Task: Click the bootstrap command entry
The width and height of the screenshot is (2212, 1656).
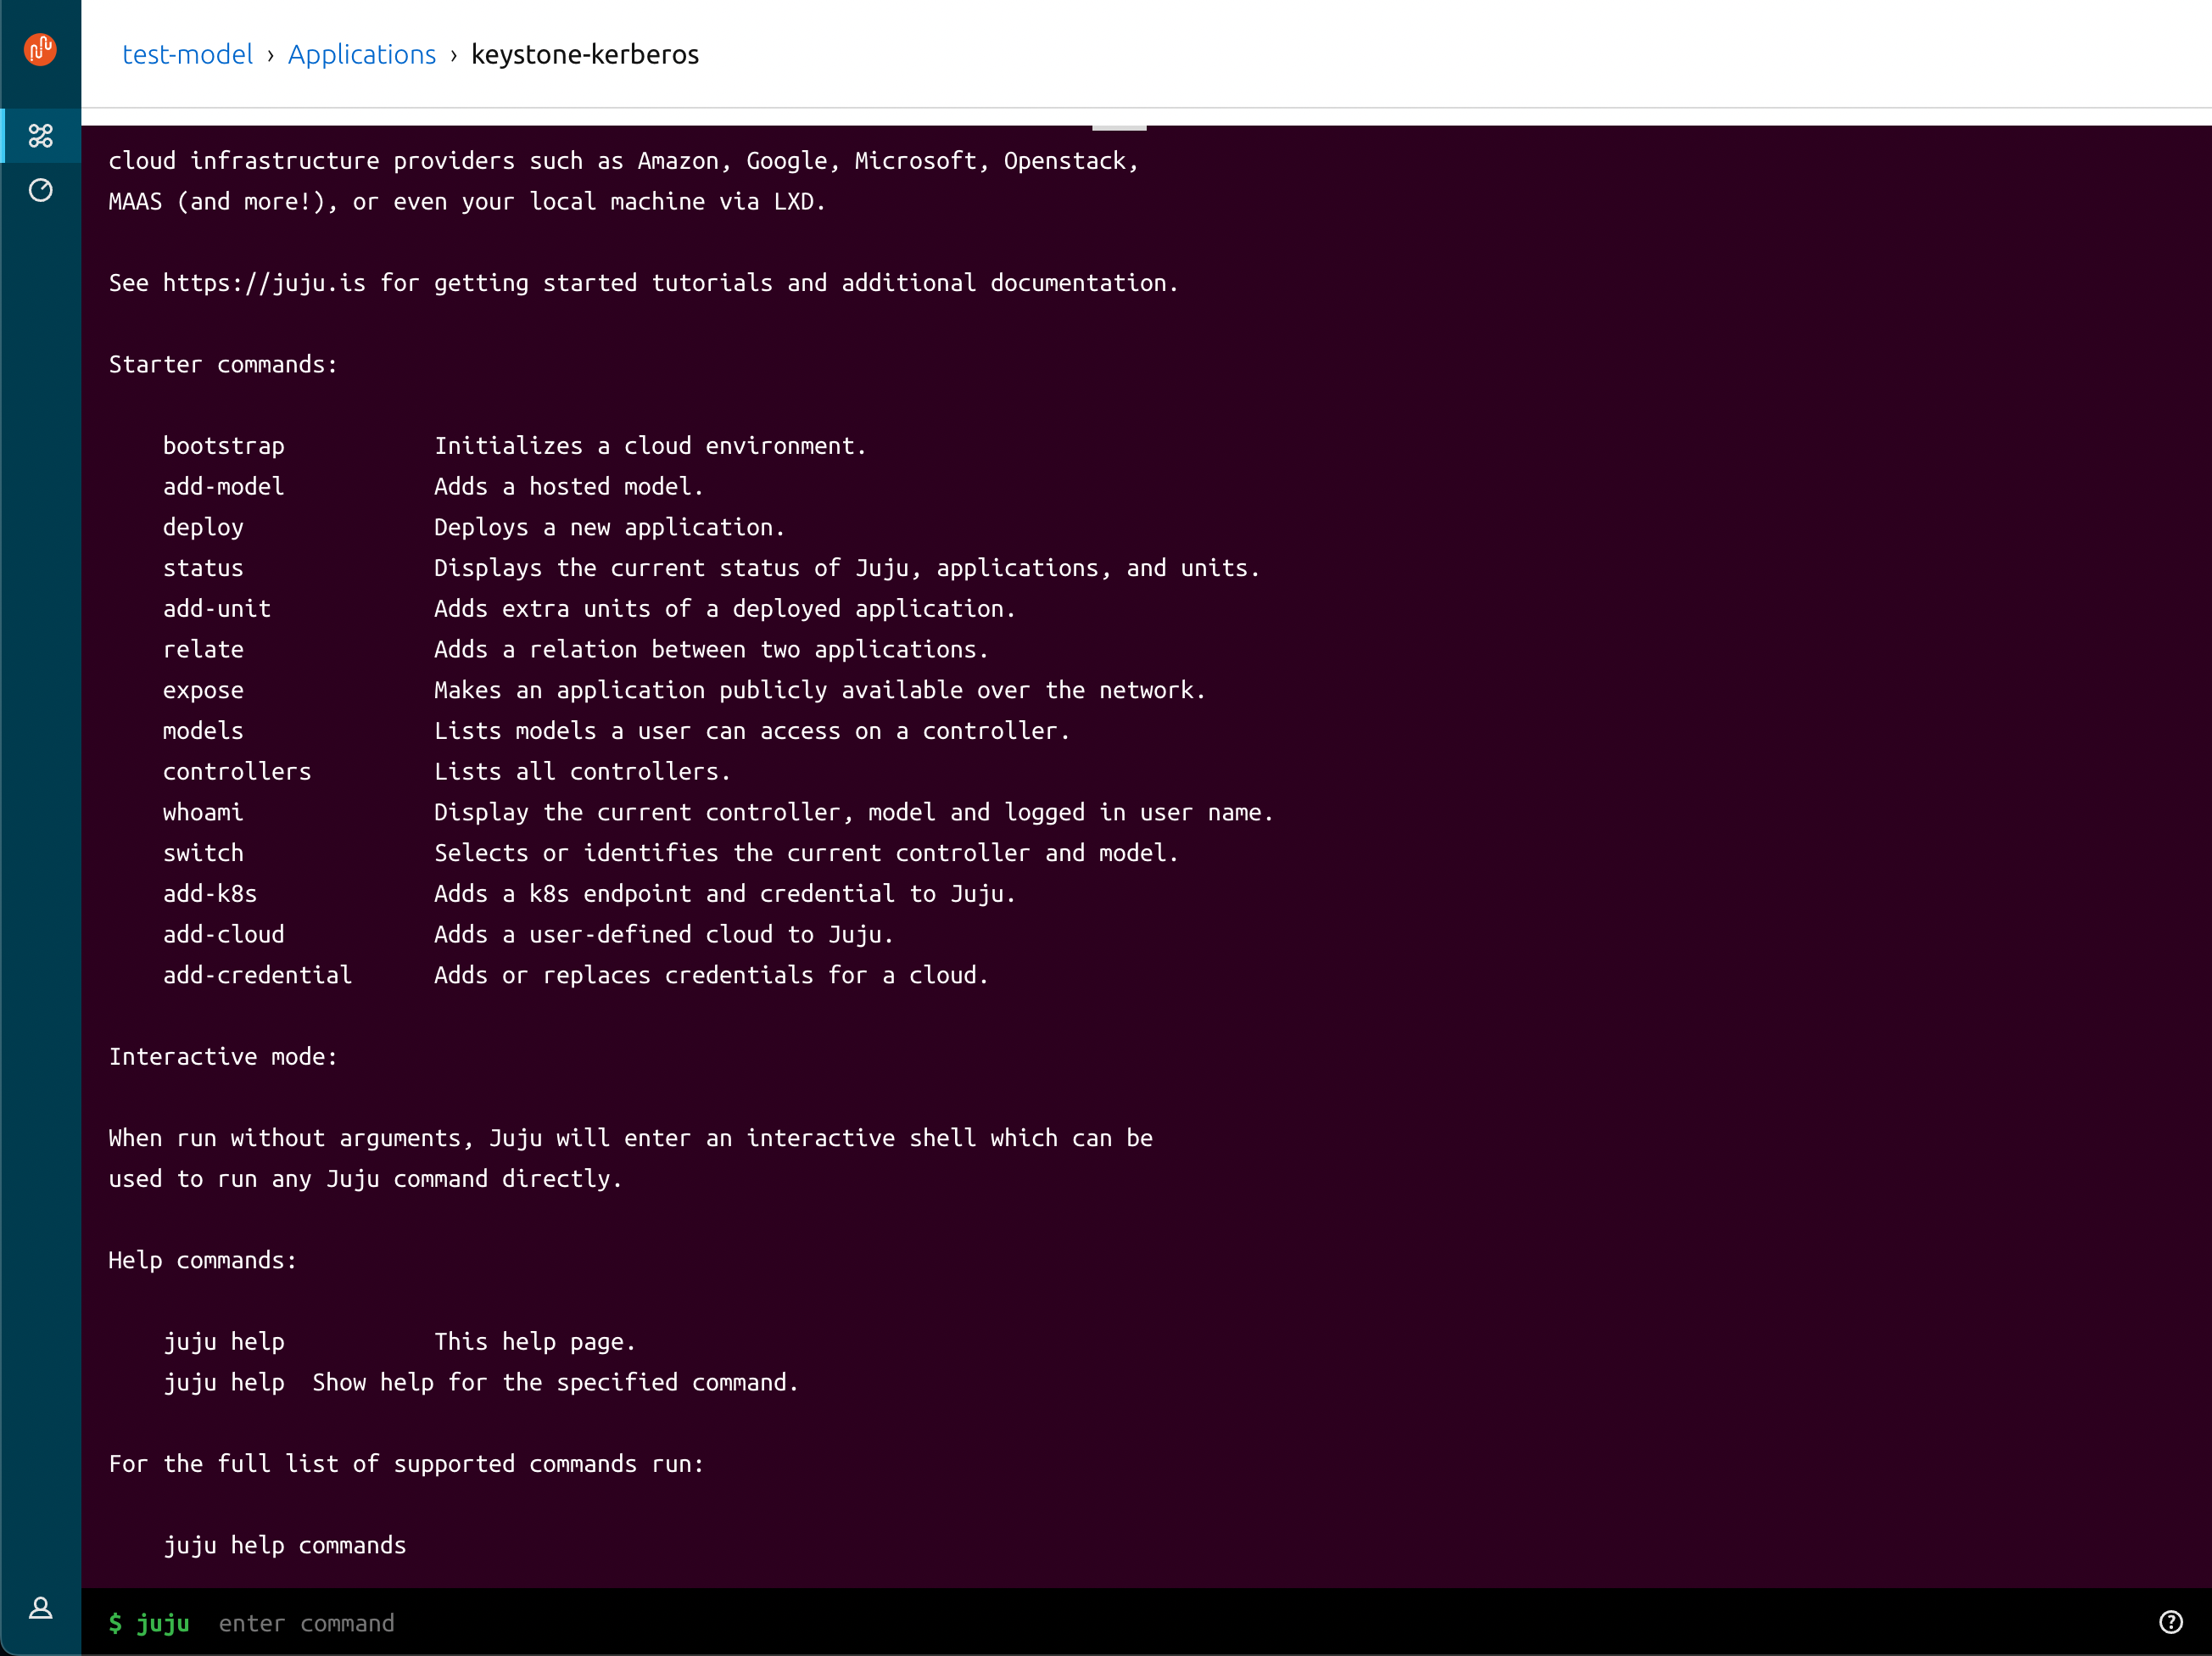Action: [224, 445]
